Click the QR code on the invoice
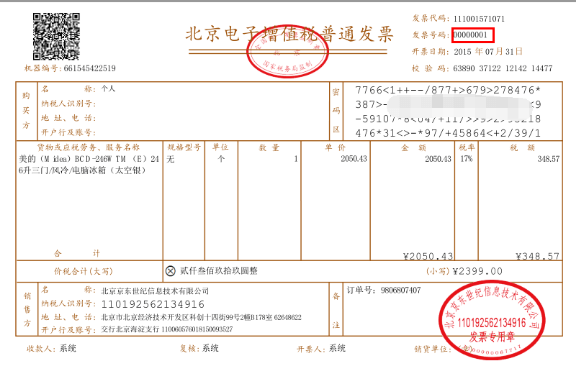 56,36
